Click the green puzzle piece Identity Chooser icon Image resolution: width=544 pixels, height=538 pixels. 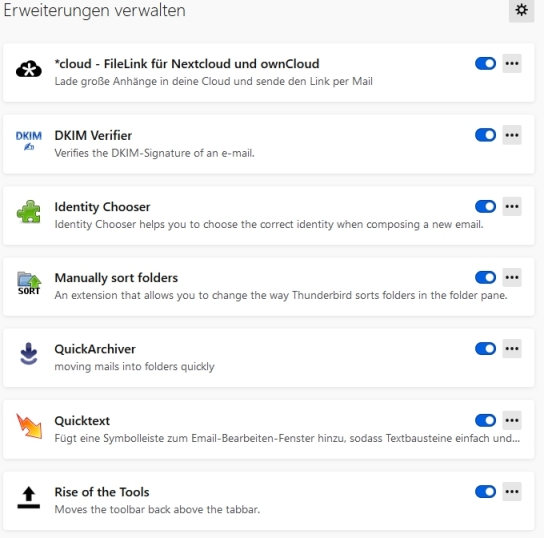point(29,212)
